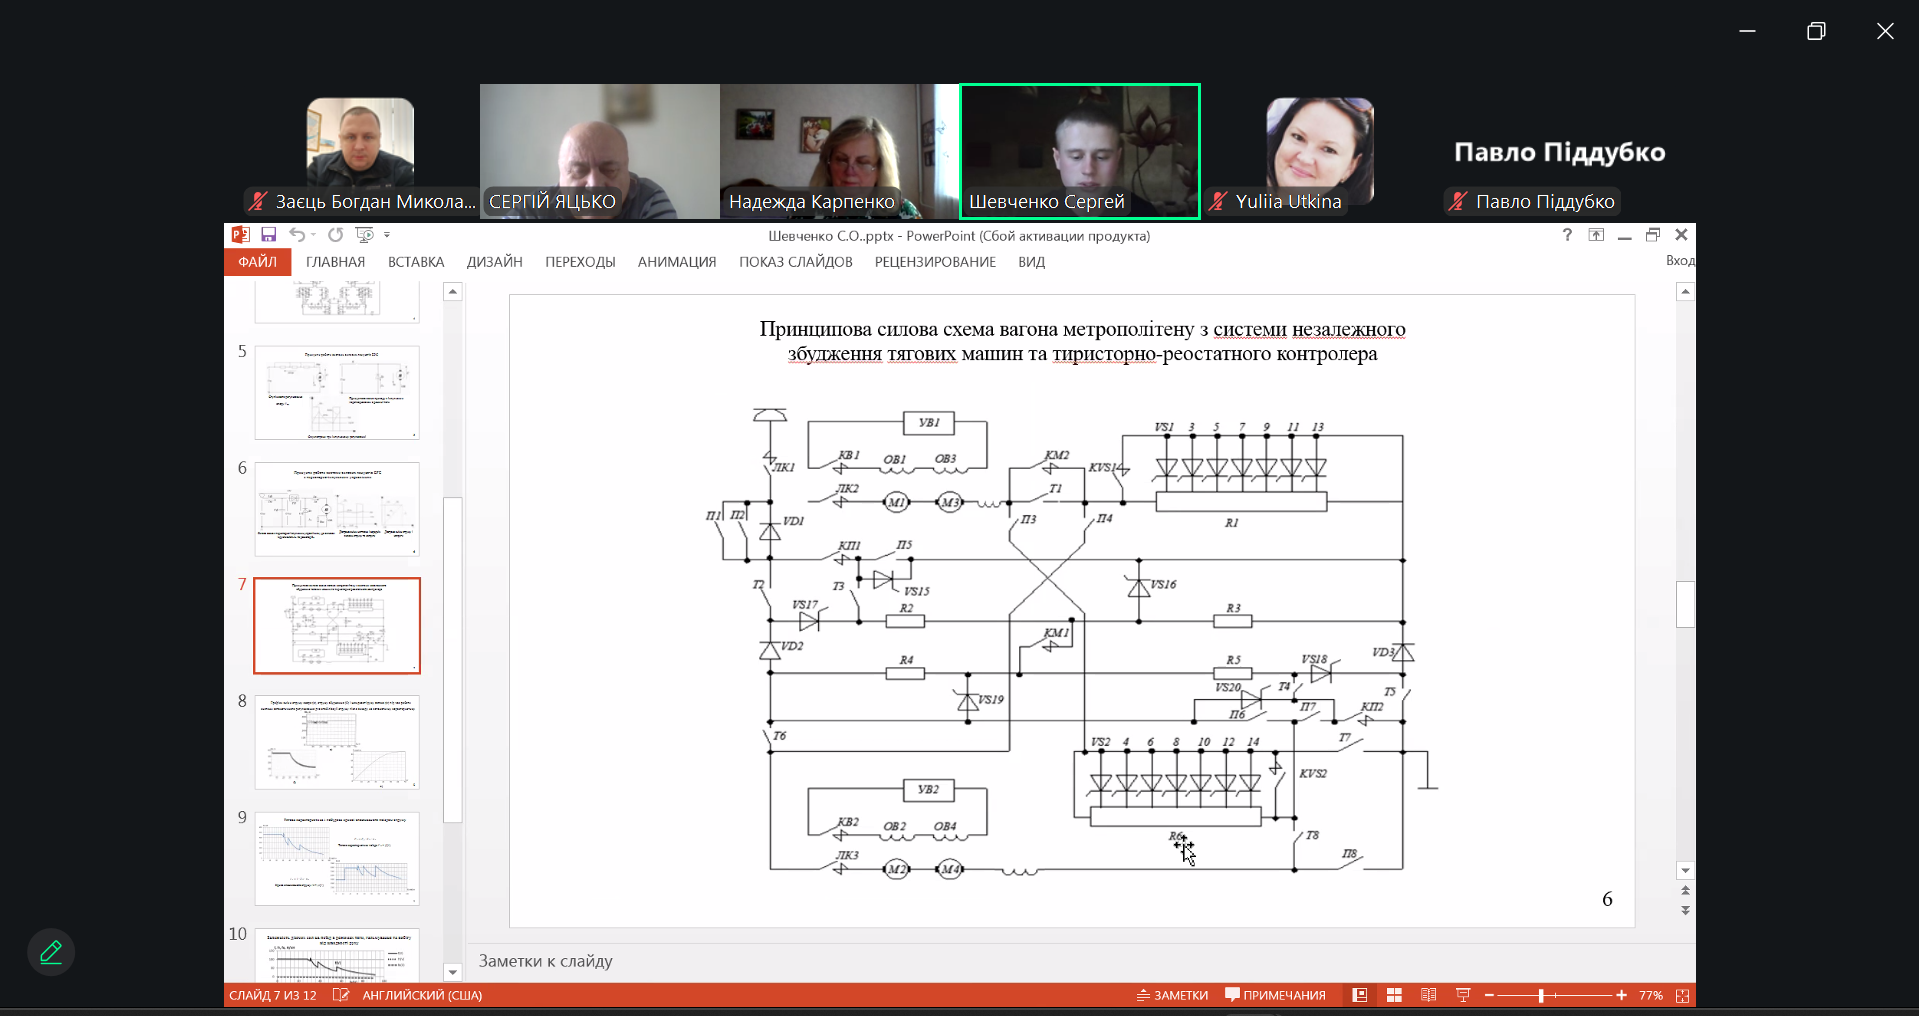Open Customize Quick Access Toolbar dropdown
The height and width of the screenshot is (1016, 1919).
[x=387, y=235]
